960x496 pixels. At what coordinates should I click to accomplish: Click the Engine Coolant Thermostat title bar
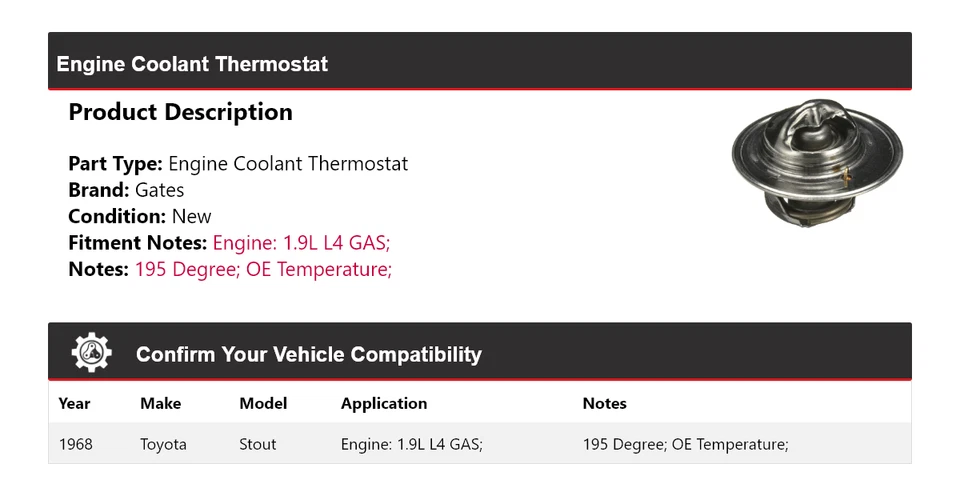tap(192, 64)
